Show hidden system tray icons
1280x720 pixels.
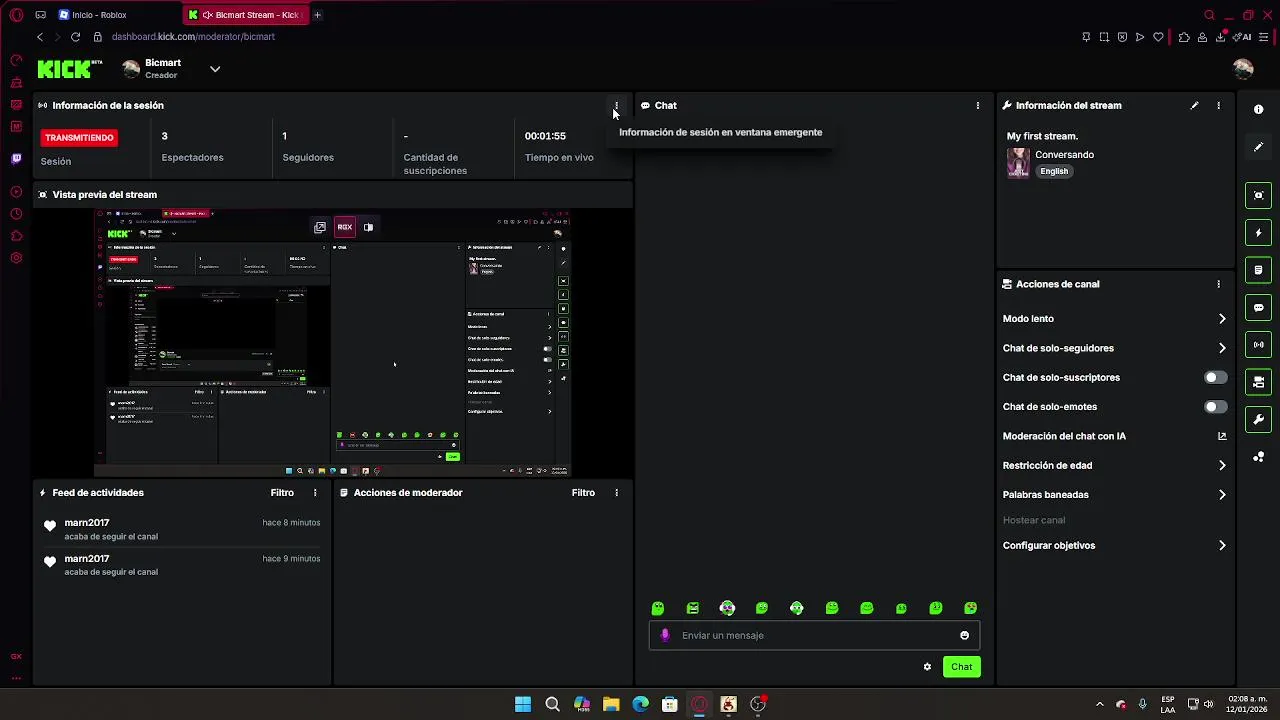(1100, 704)
